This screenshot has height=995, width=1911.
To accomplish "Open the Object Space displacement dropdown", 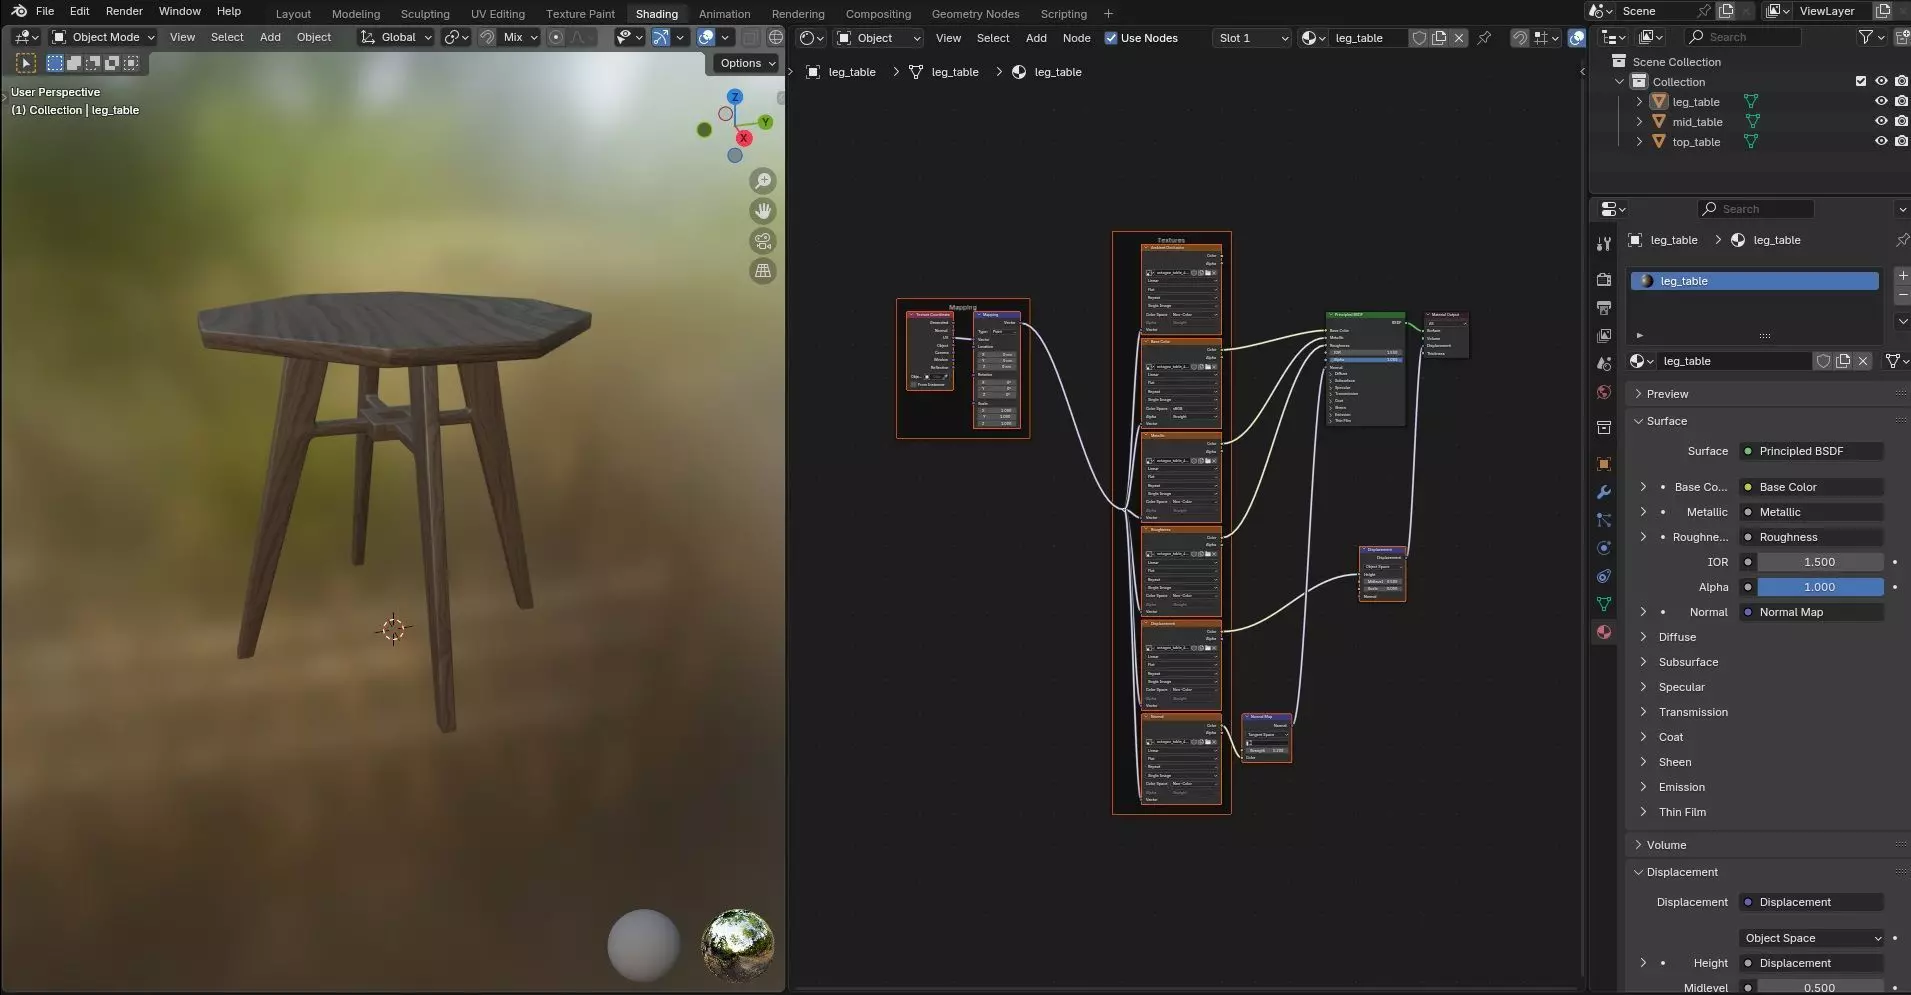I will click(1812, 938).
